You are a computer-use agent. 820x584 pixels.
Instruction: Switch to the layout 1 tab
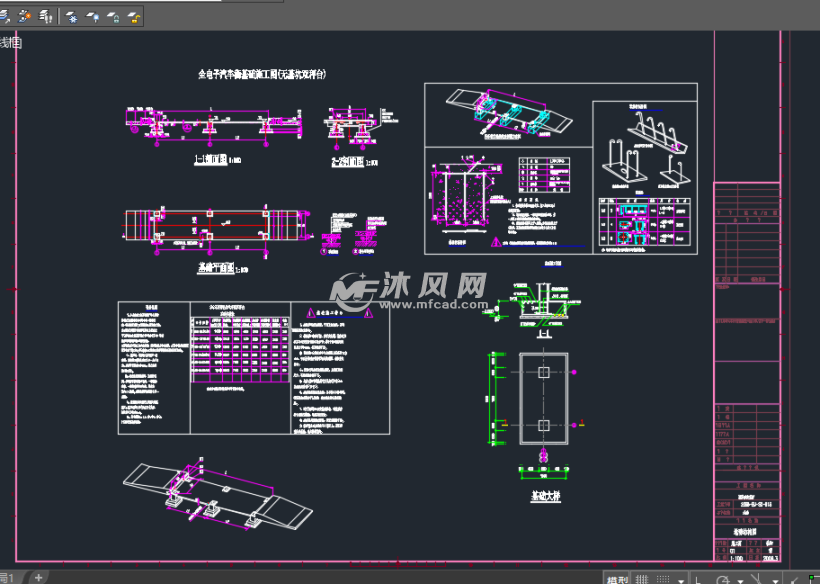coord(8,577)
